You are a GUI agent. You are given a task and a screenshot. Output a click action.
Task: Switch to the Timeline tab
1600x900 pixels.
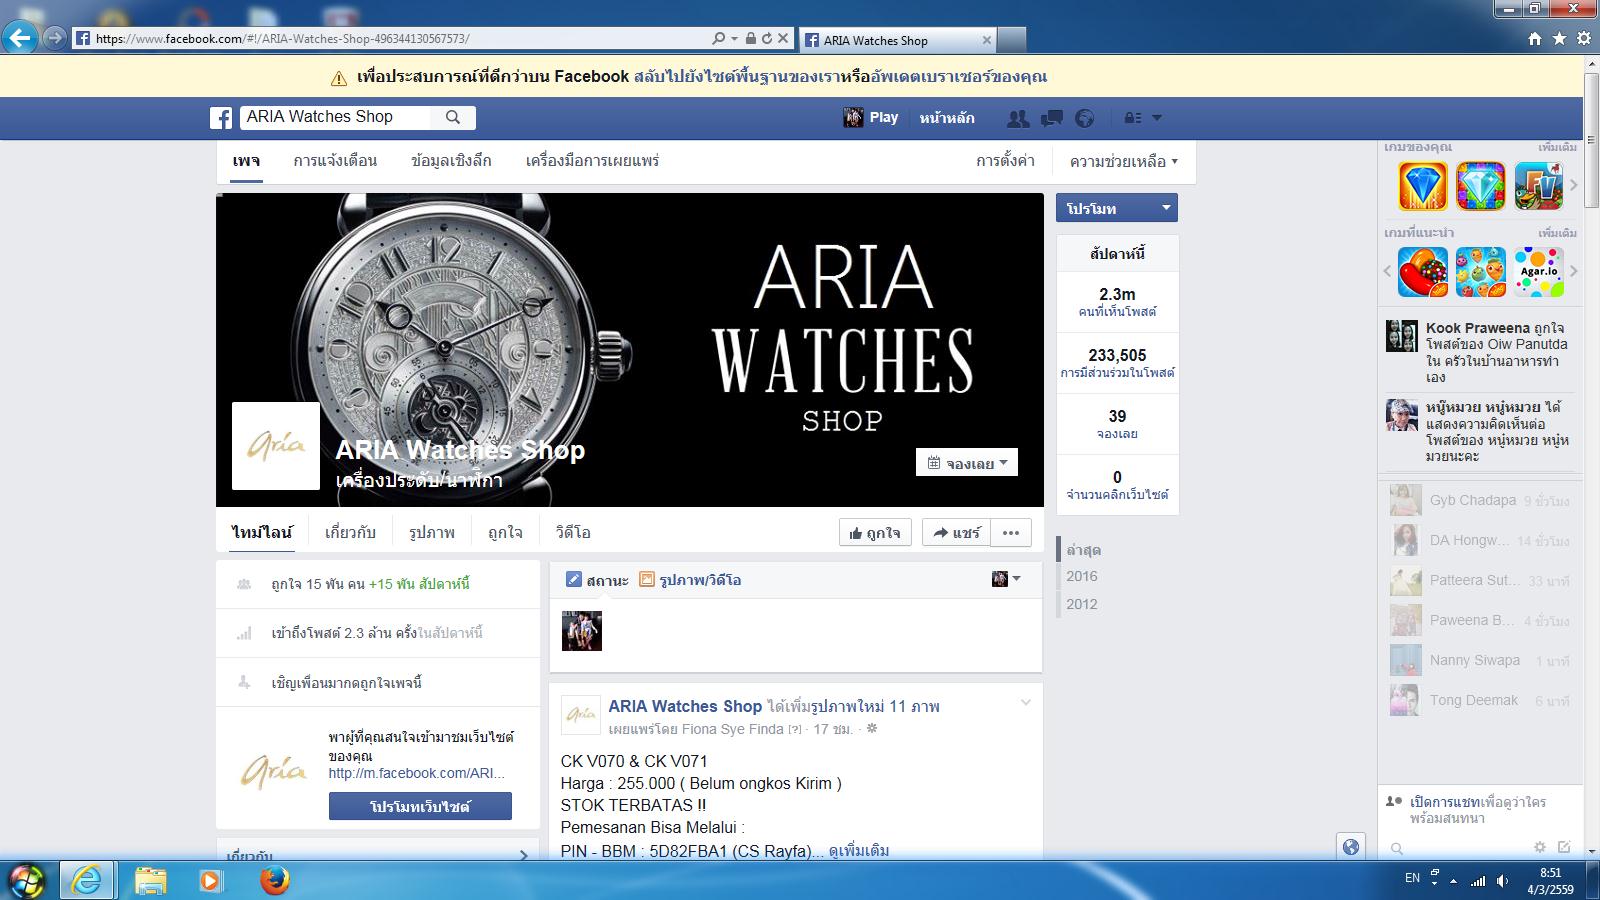coord(262,533)
